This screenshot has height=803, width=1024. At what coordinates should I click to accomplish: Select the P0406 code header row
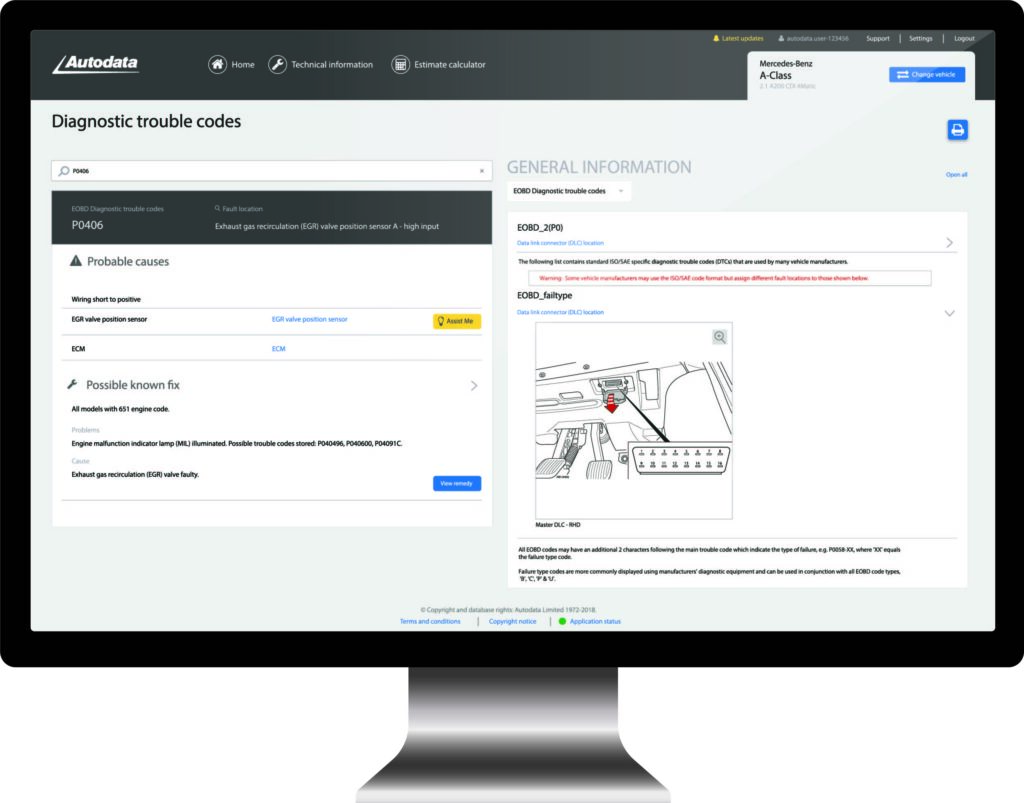(272, 217)
